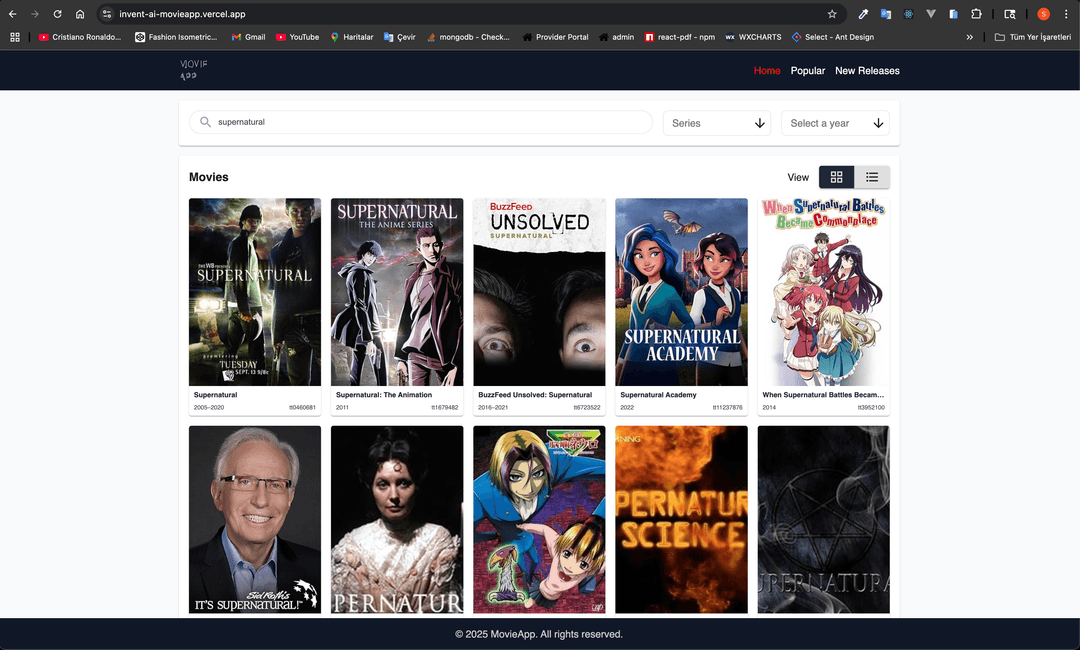Open the Cristiano Ronaldo bookmark
1080x650 pixels.
pyautogui.click(x=80, y=37)
